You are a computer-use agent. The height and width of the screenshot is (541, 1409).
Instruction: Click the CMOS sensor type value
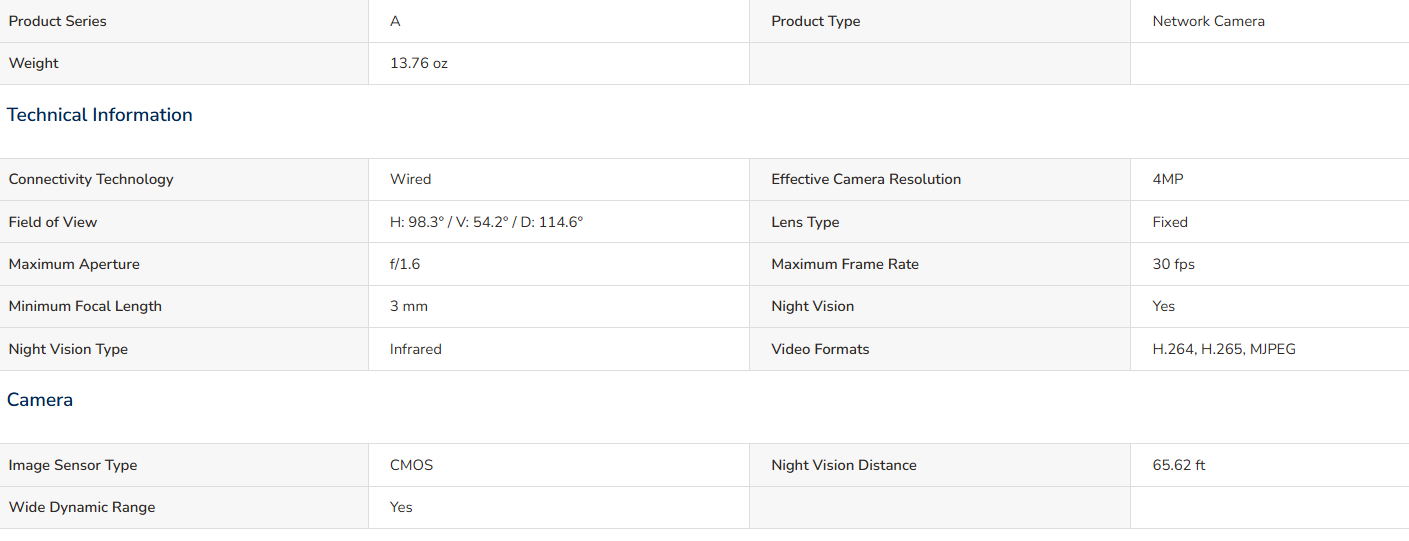[412, 465]
